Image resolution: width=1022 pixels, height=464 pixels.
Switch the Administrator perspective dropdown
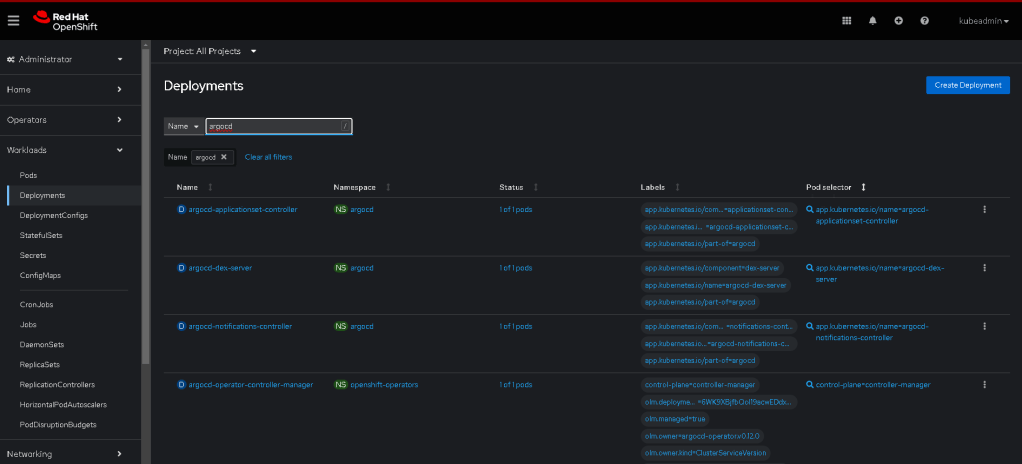coord(65,59)
